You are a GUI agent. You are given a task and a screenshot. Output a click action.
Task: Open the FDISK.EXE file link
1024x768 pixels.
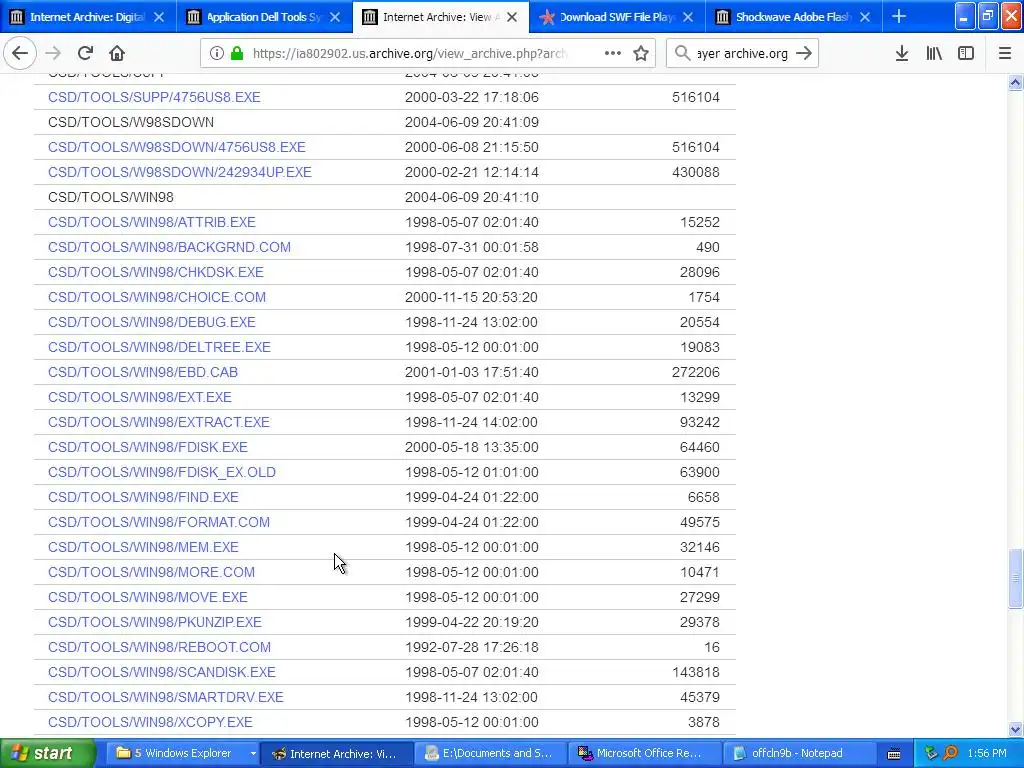coord(148,447)
